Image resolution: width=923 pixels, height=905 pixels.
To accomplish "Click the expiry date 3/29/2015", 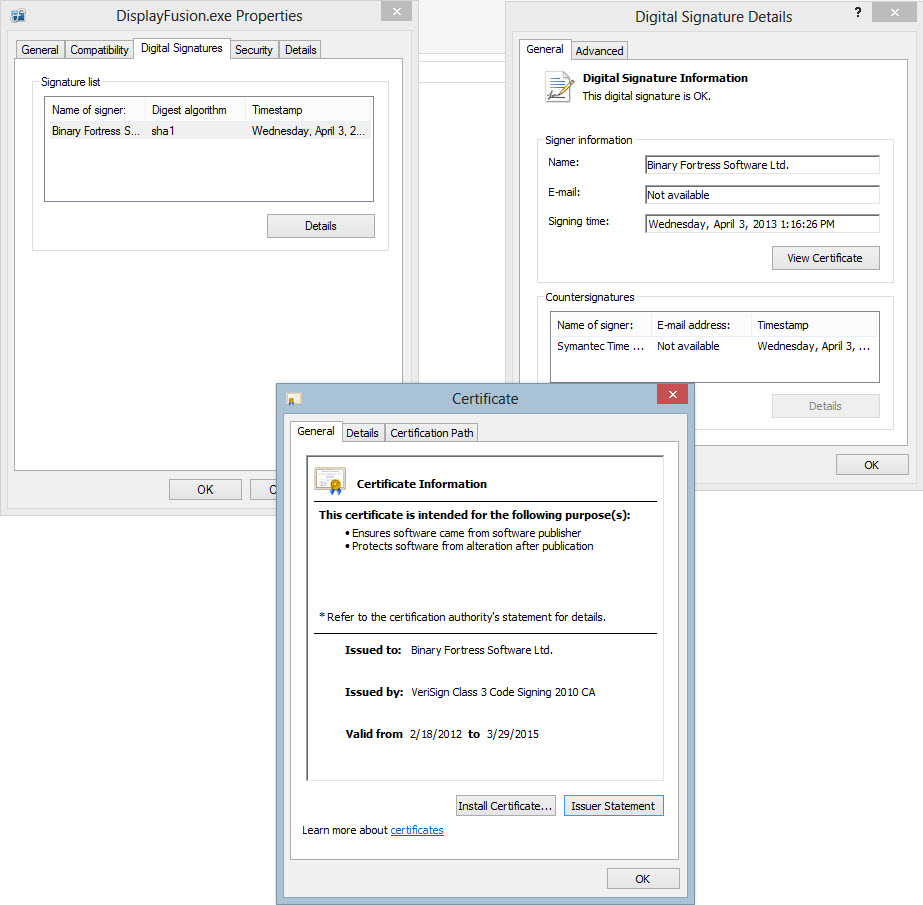I will click(513, 734).
